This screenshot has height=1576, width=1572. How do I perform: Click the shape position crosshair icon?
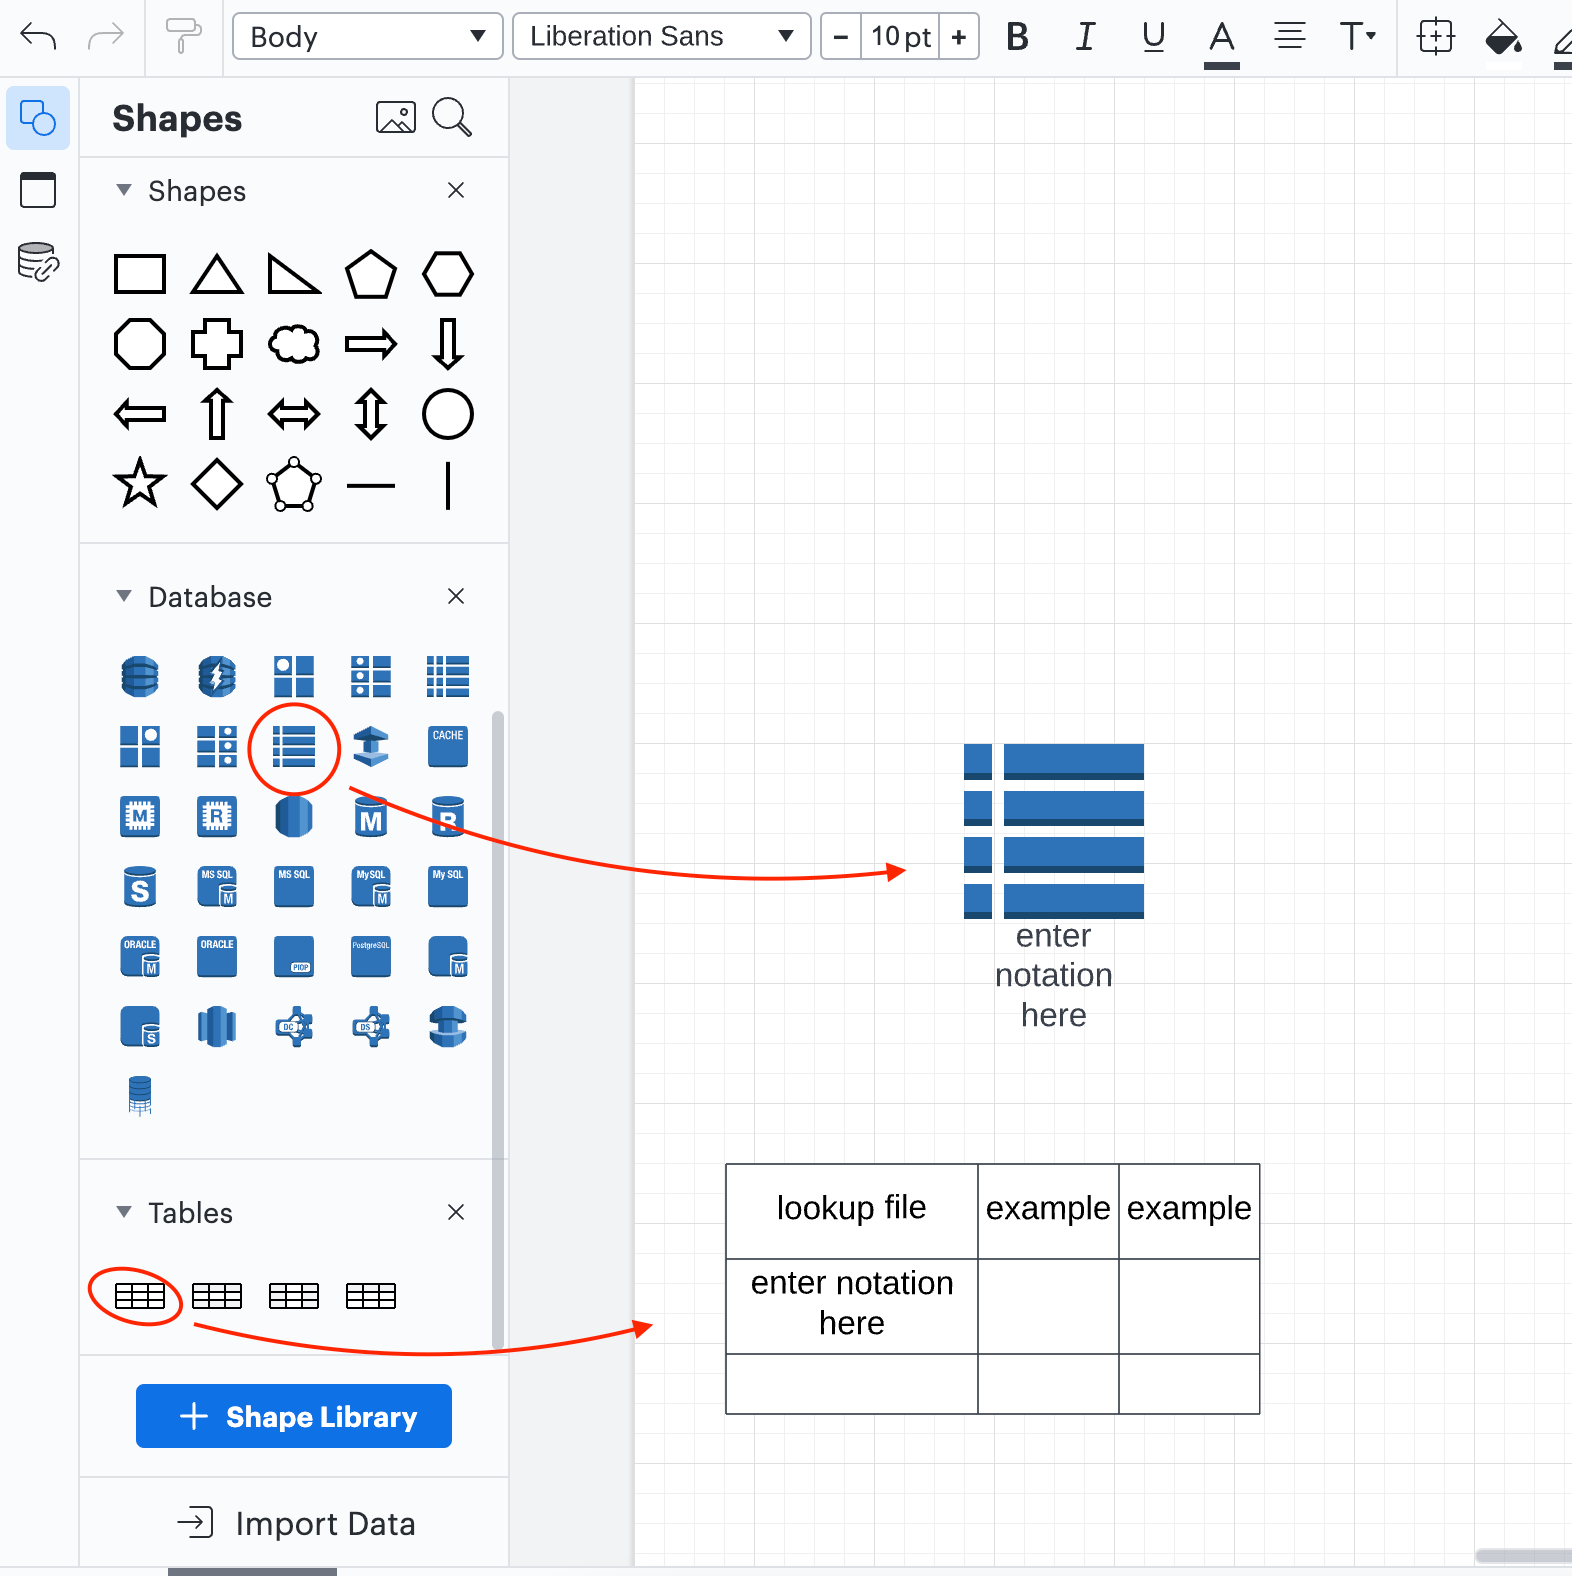click(1435, 37)
